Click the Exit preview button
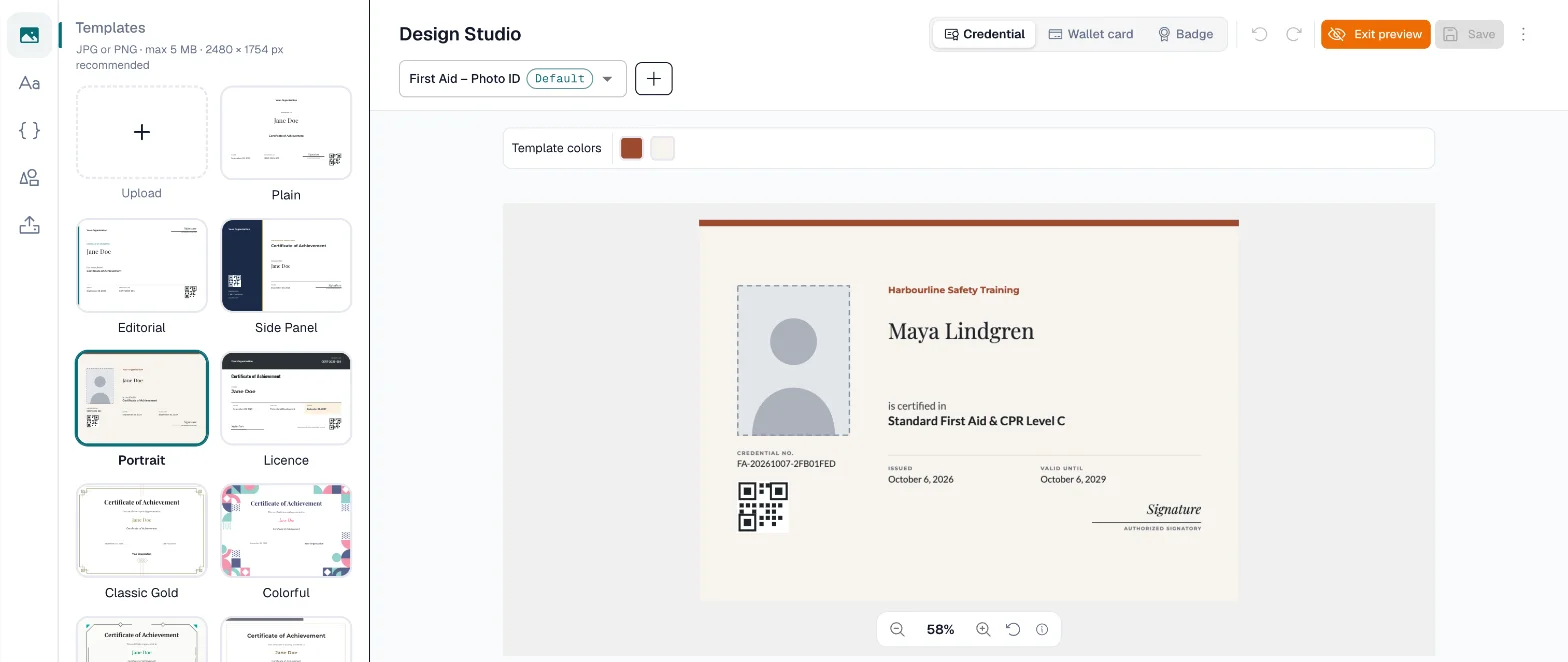 pyautogui.click(x=1376, y=34)
